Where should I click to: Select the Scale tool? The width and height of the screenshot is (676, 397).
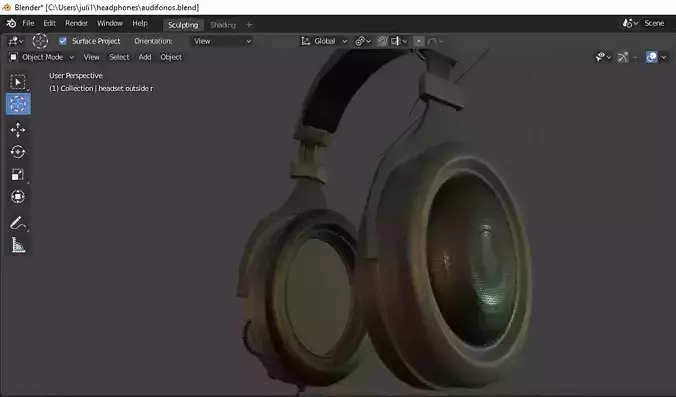(x=18, y=174)
